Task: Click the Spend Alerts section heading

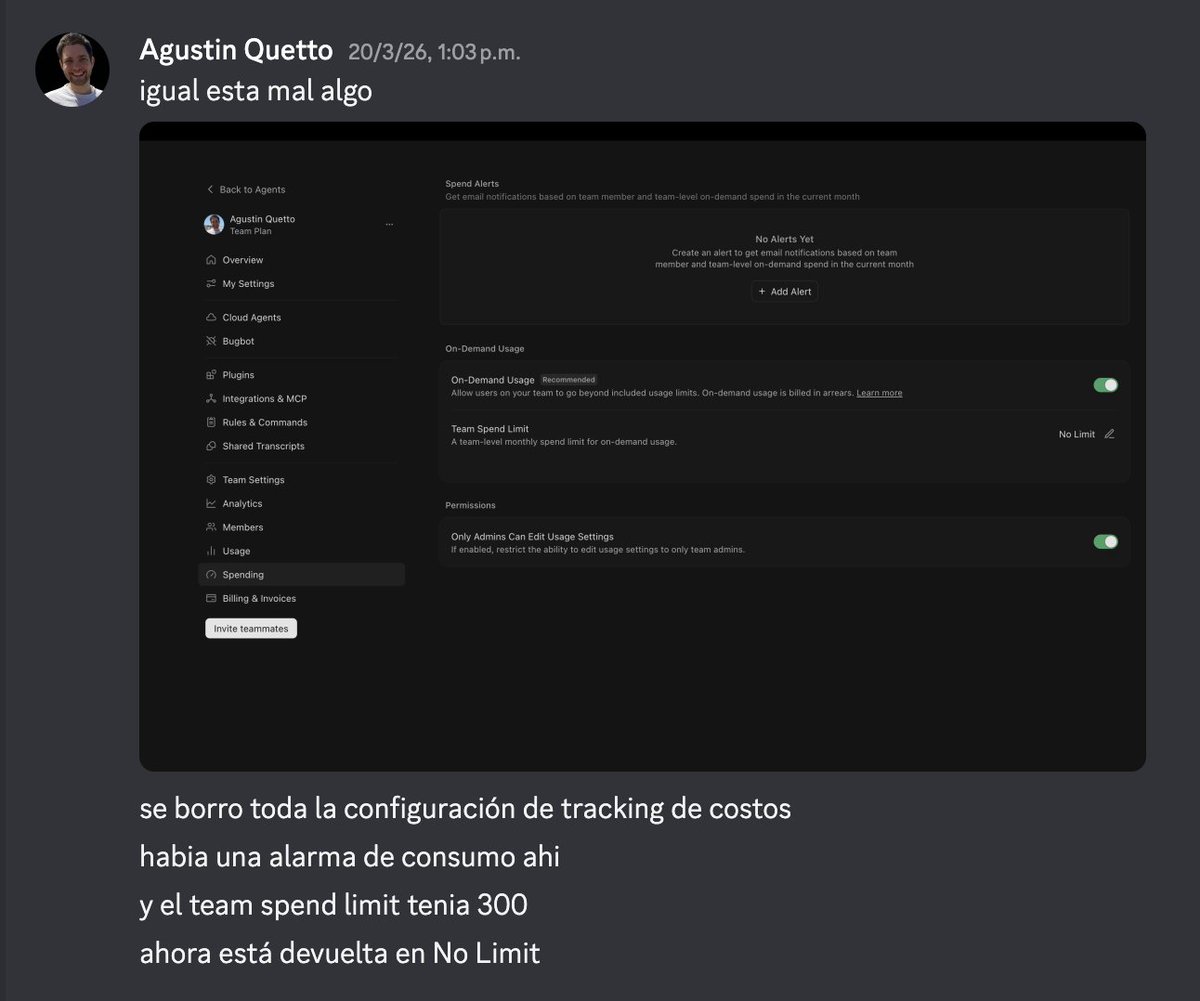Action: [472, 184]
